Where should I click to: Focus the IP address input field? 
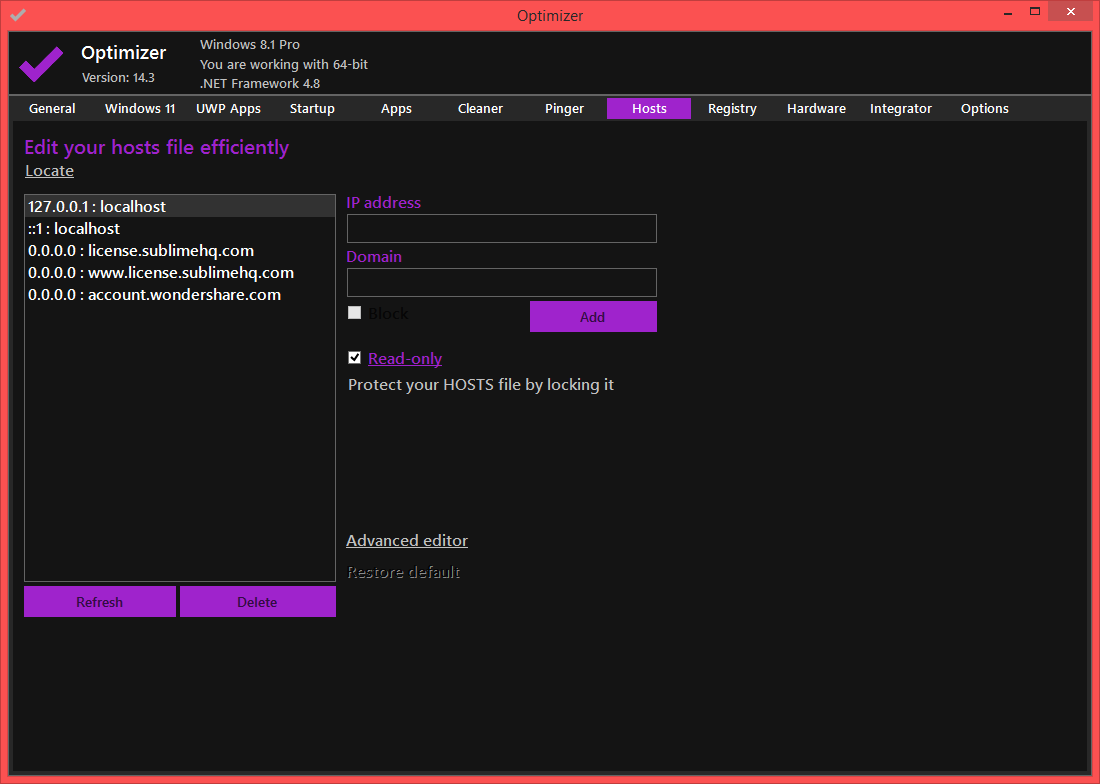click(501, 228)
